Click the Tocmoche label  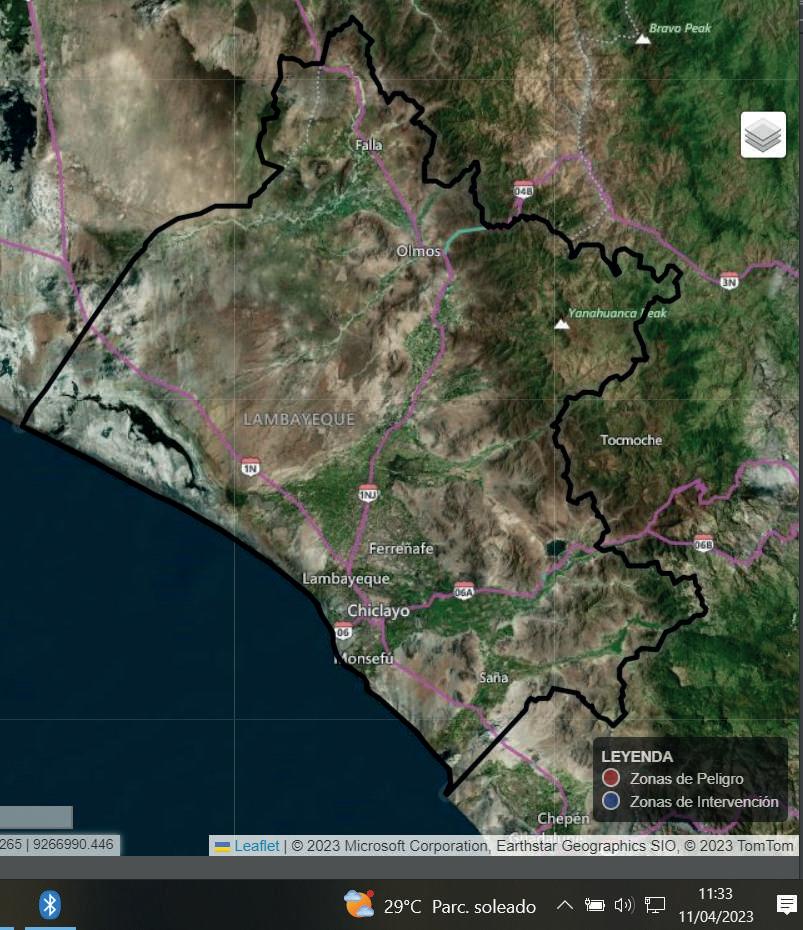pyautogui.click(x=631, y=440)
